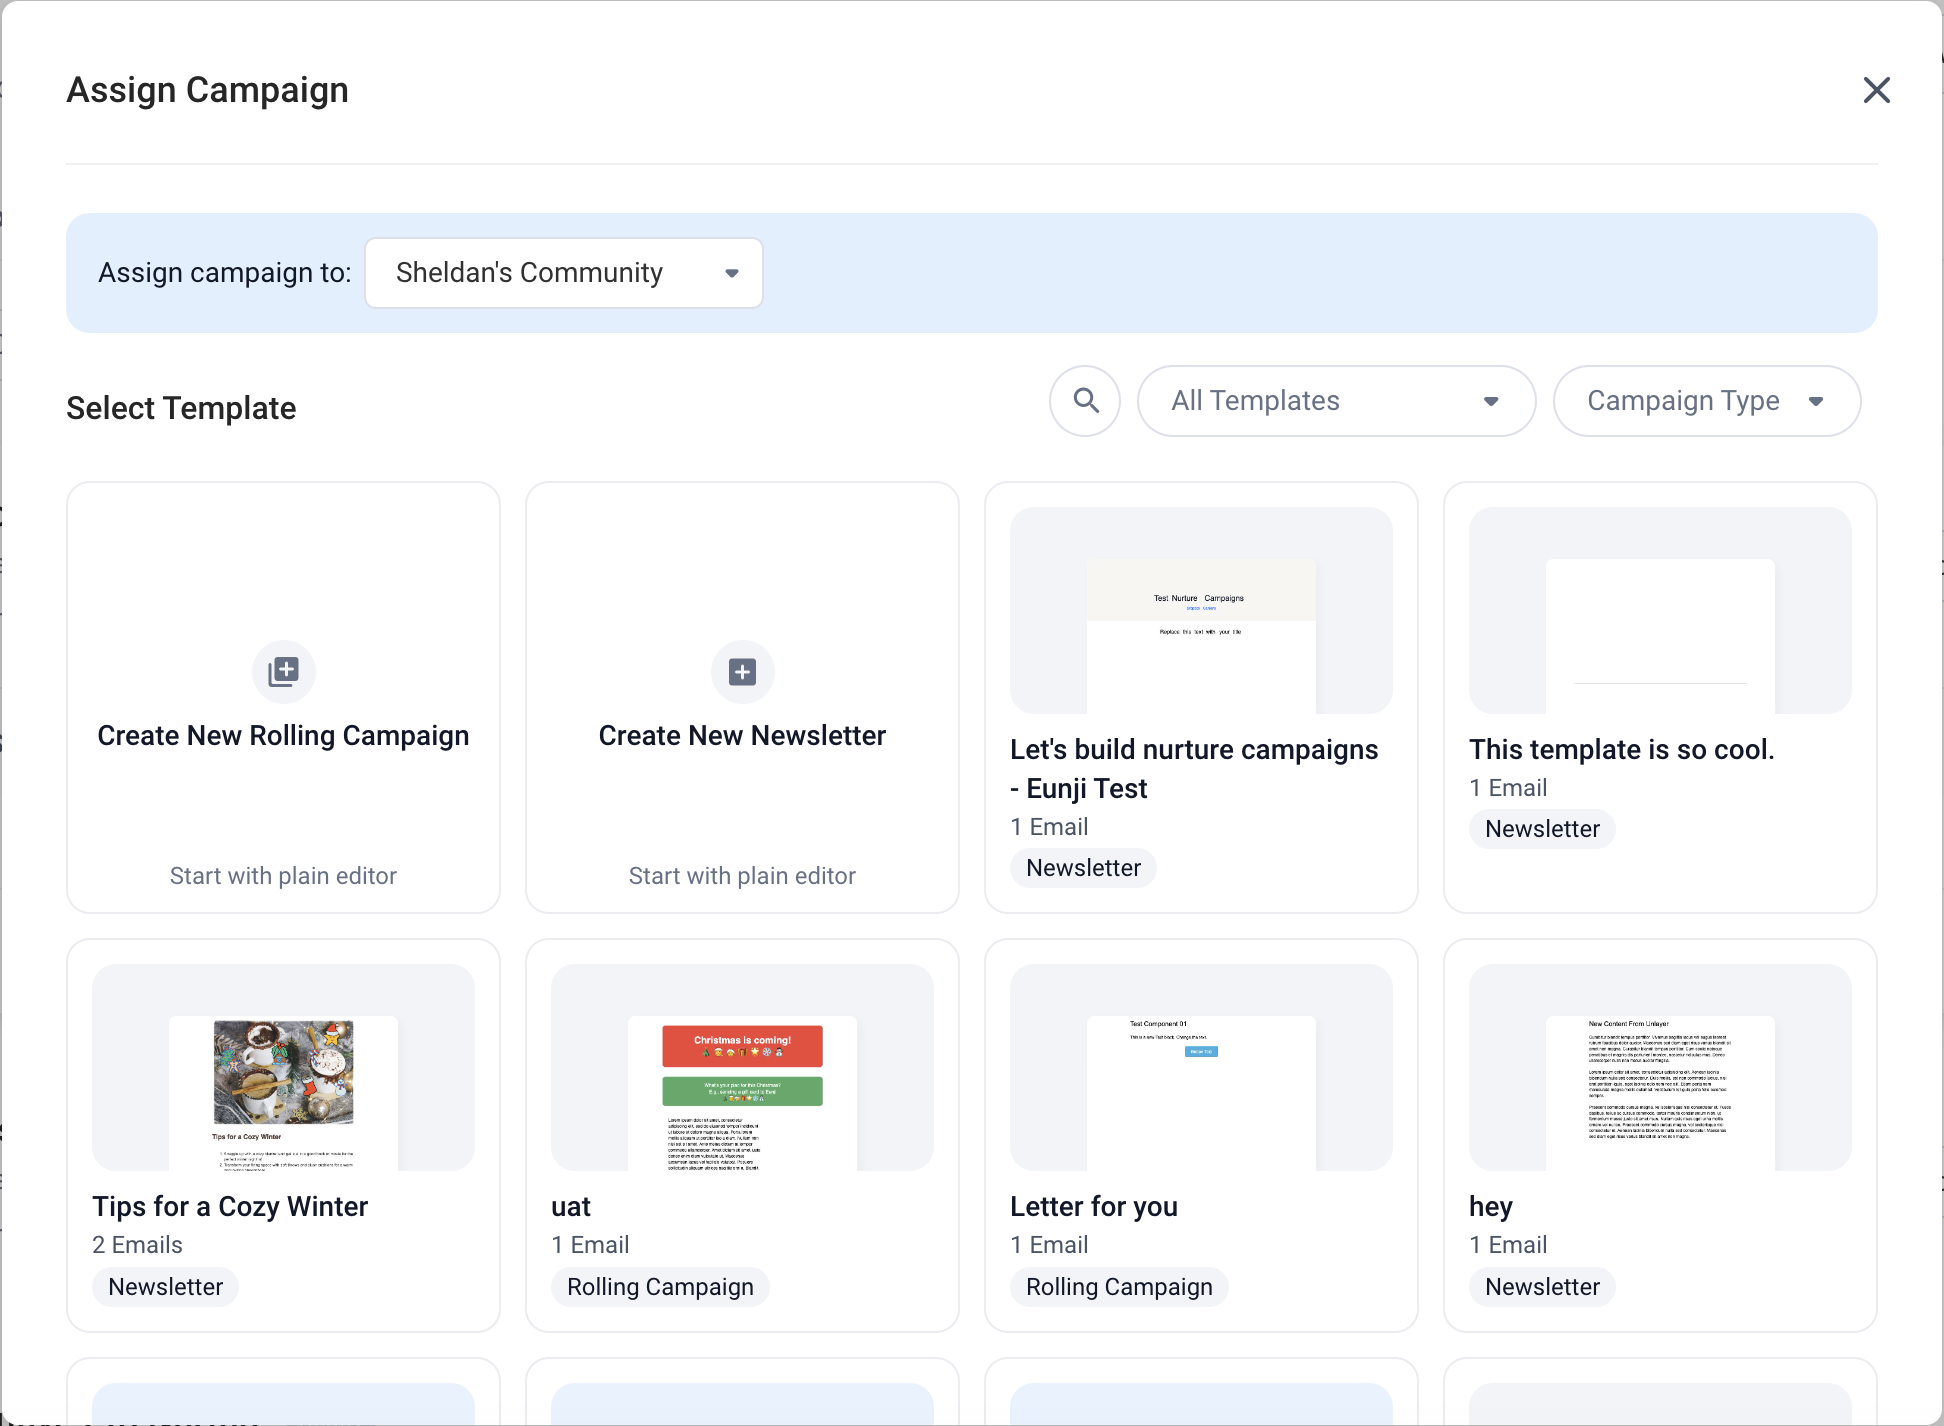The image size is (1944, 1426).
Task: Click '1 Email' under This template is so cool
Action: click(1508, 788)
